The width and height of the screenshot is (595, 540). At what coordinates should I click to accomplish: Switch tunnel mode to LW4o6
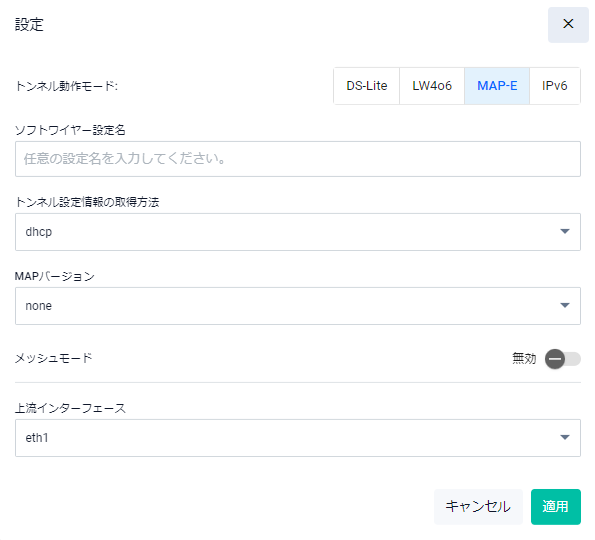[x=432, y=86]
